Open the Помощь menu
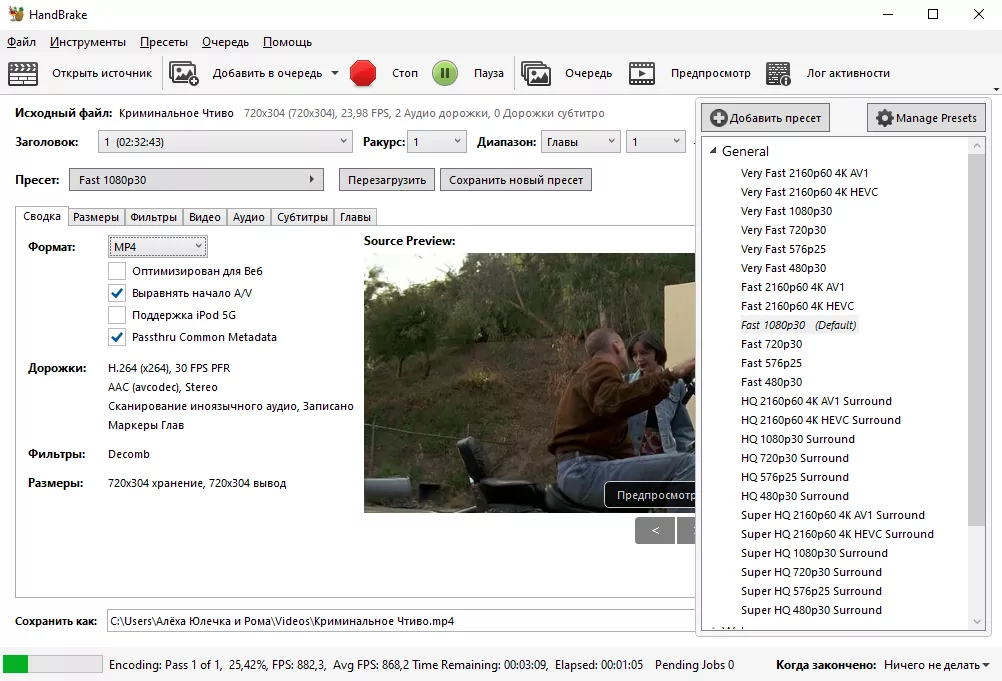The height and width of the screenshot is (681, 1002). (x=288, y=42)
